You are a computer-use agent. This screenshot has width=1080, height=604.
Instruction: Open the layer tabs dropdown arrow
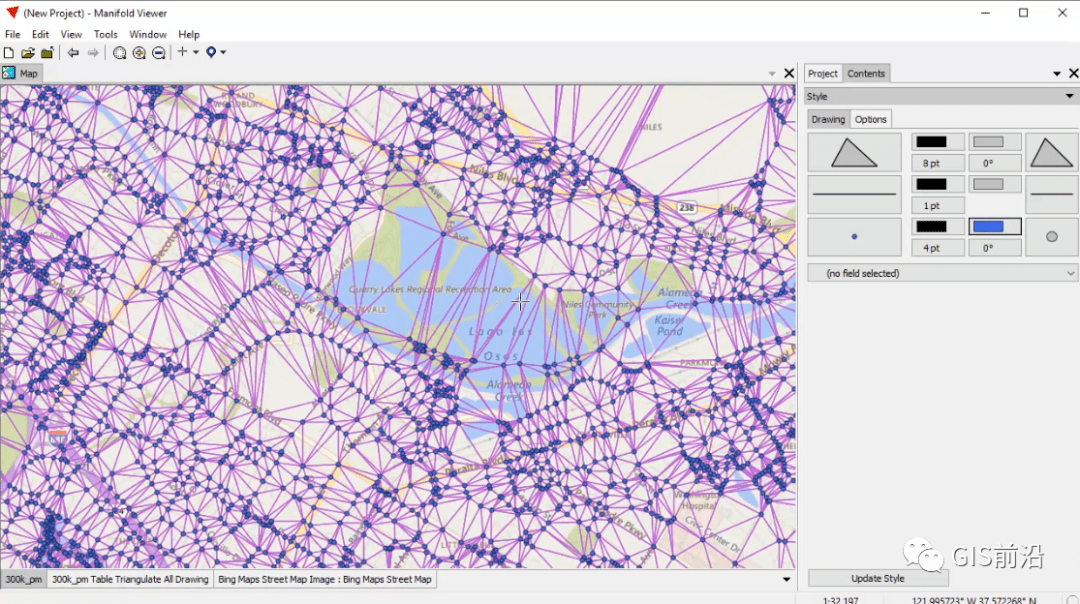(x=786, y=579)
